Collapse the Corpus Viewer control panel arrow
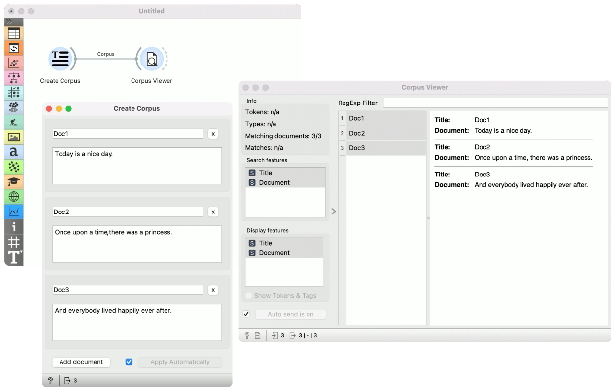The width and height of the screenshot is (611, 389). [334, 211]
